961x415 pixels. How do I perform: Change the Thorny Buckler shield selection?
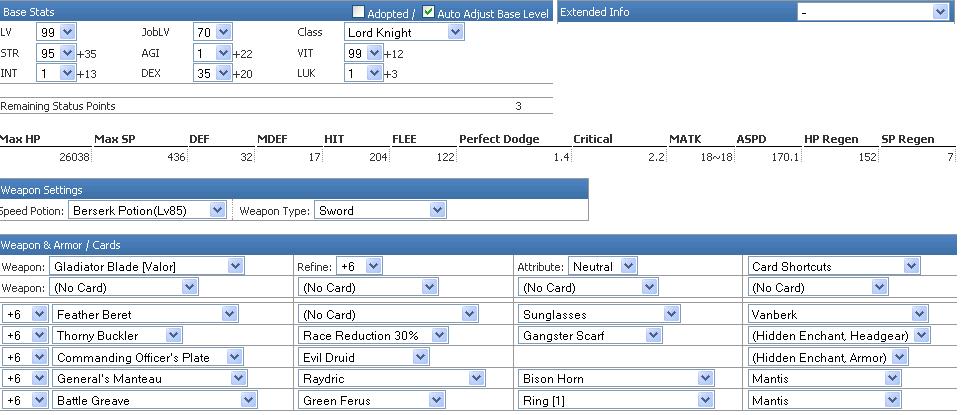coord(117,335)
